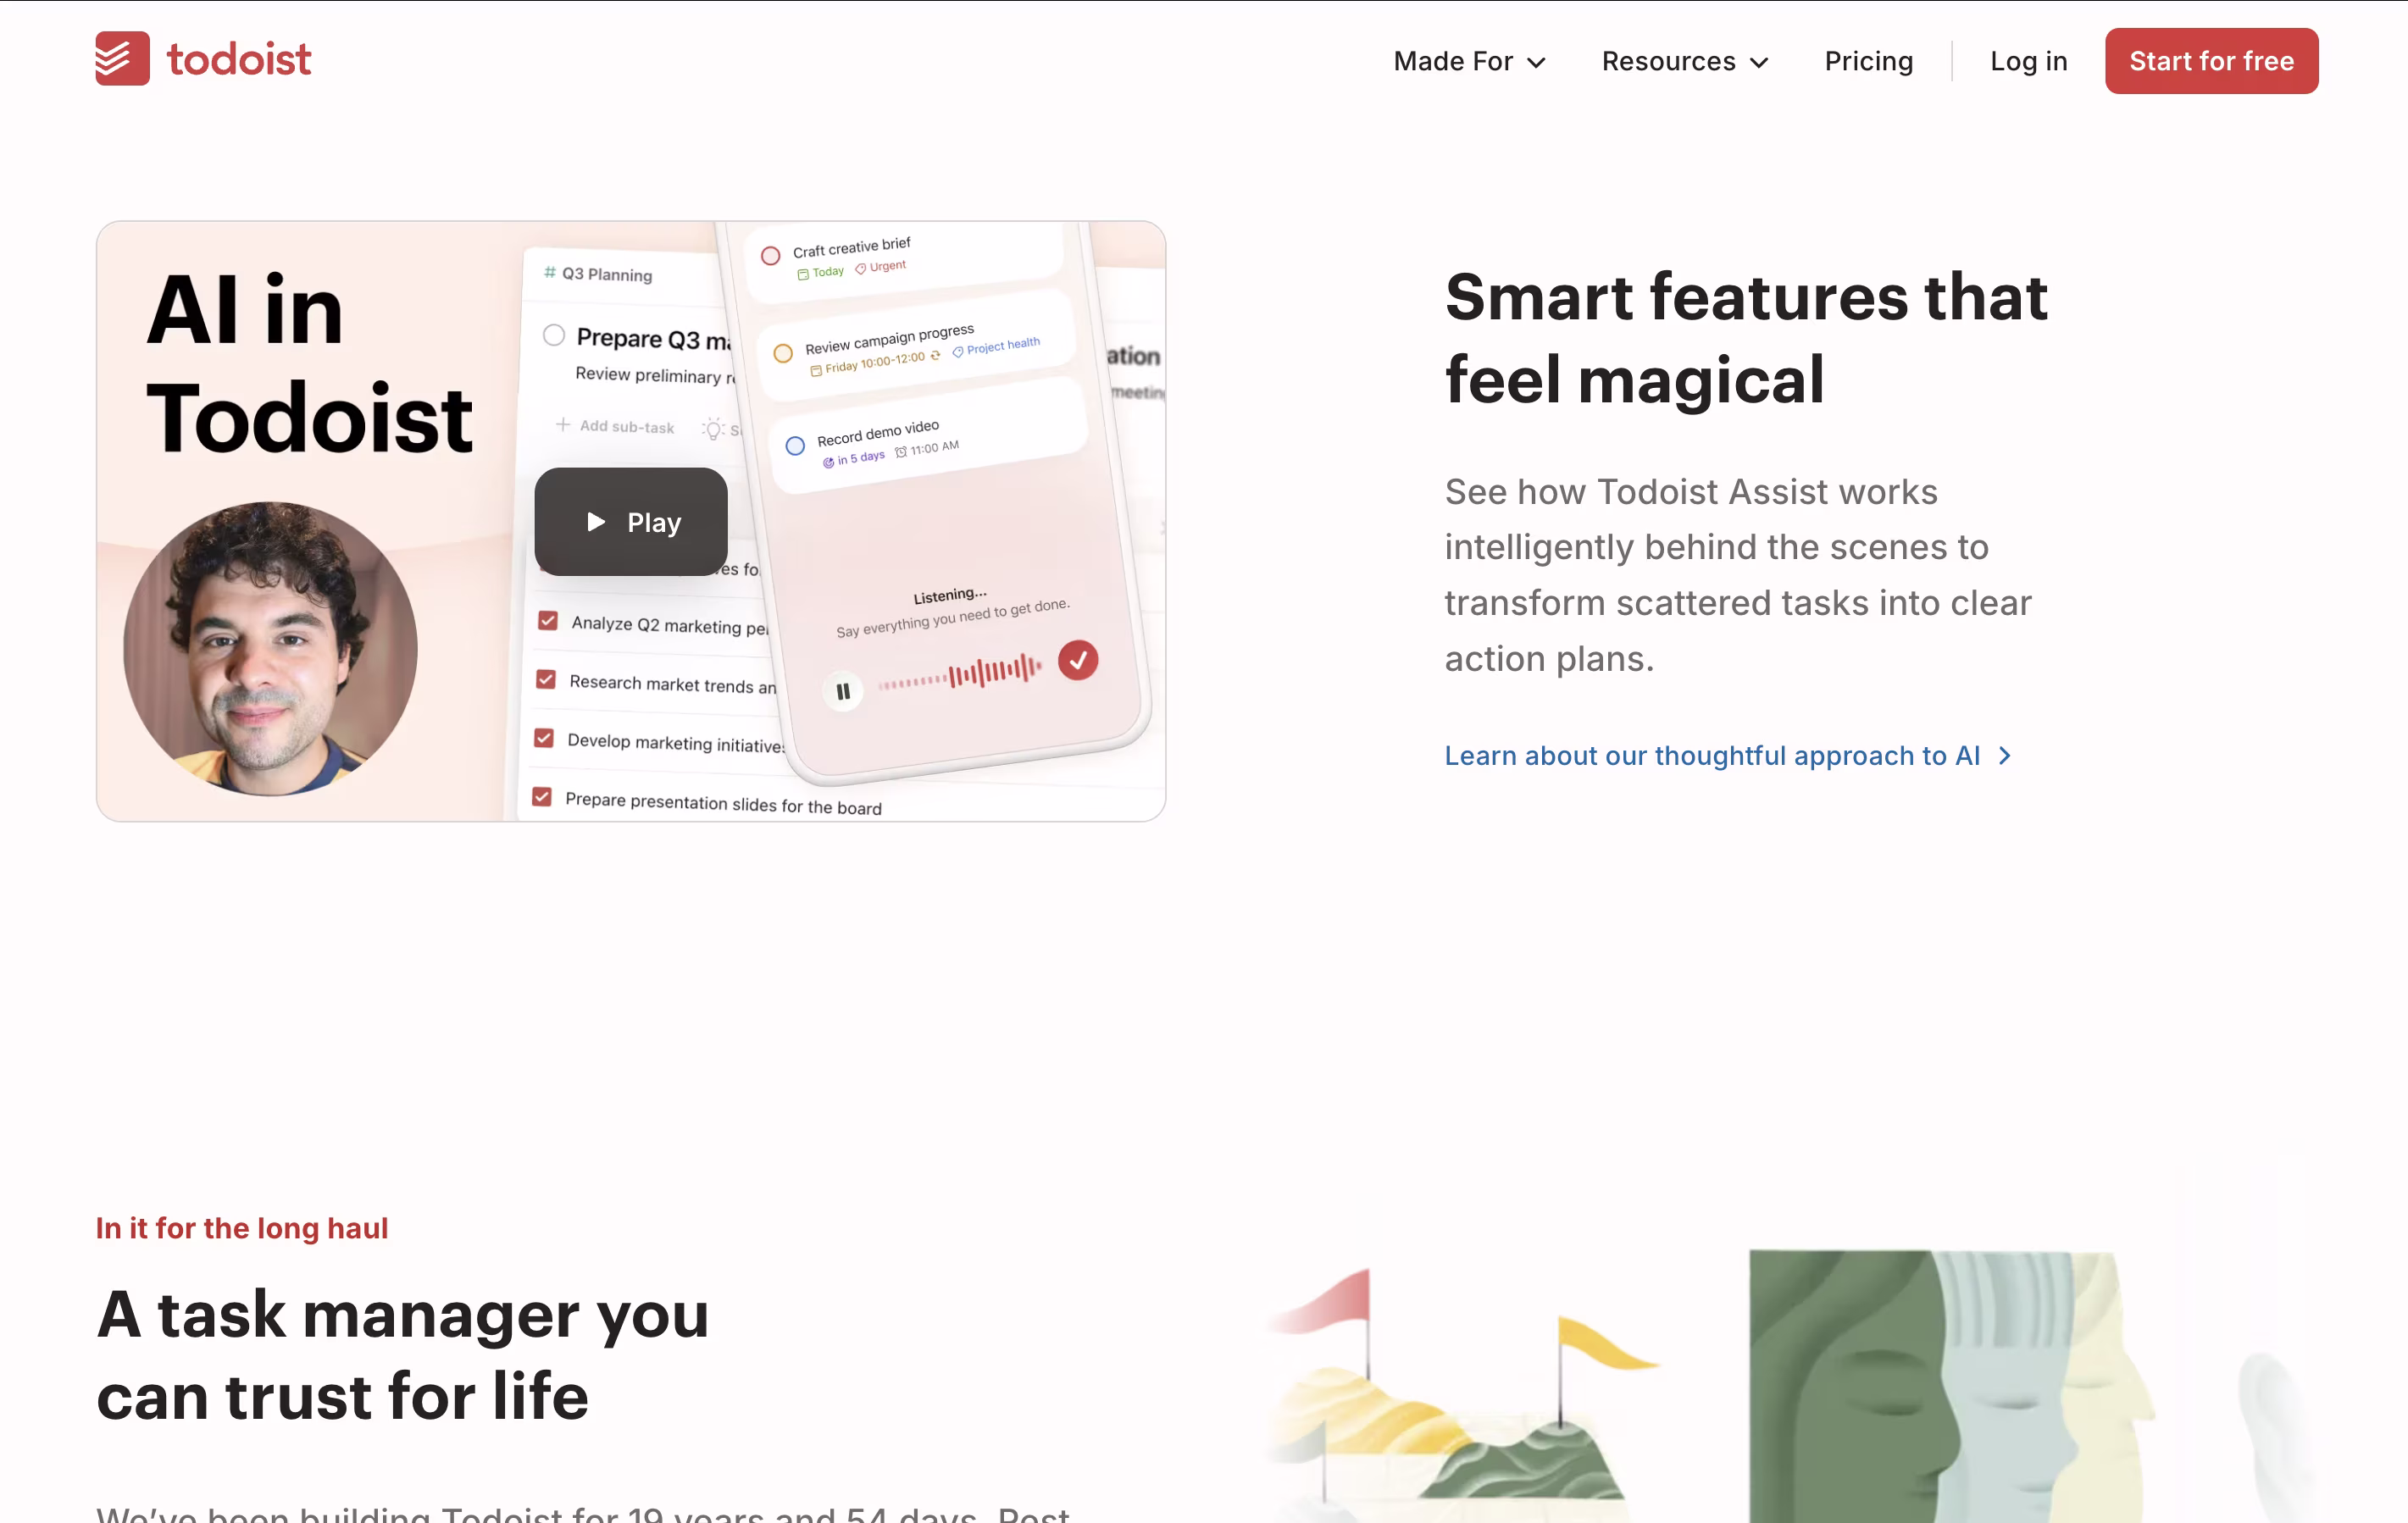
Task: Click the presenter's portrait in the video thumbnail
Action: (x=270, y=648)
